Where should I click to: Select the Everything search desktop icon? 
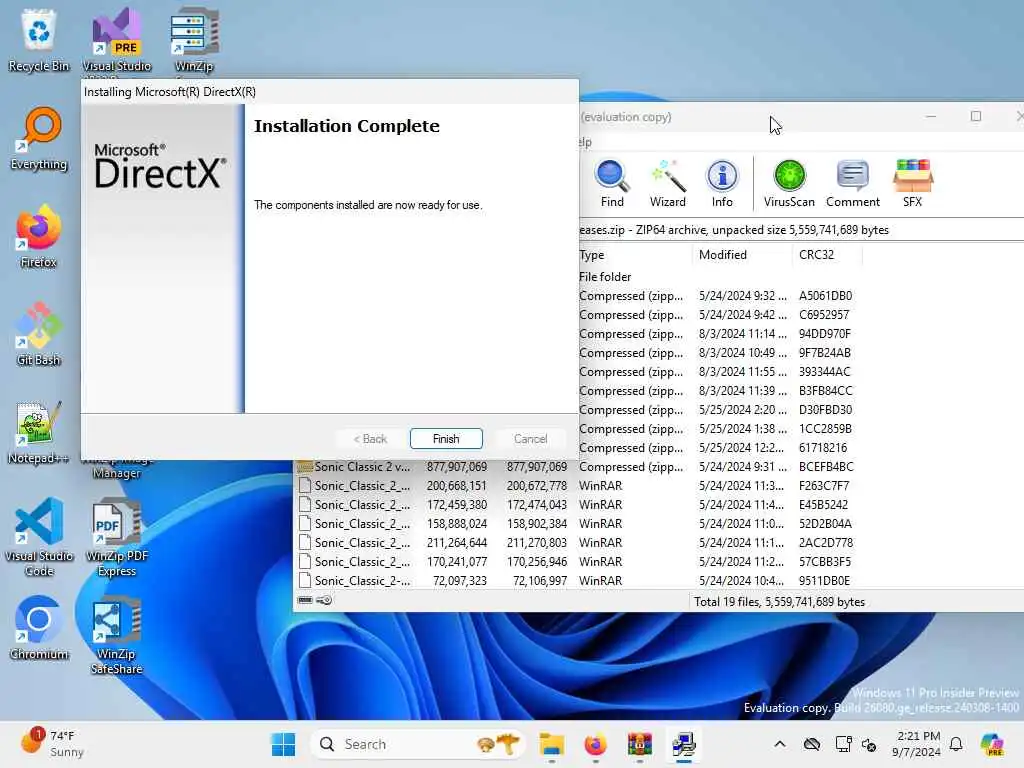[x=39, y=138]
